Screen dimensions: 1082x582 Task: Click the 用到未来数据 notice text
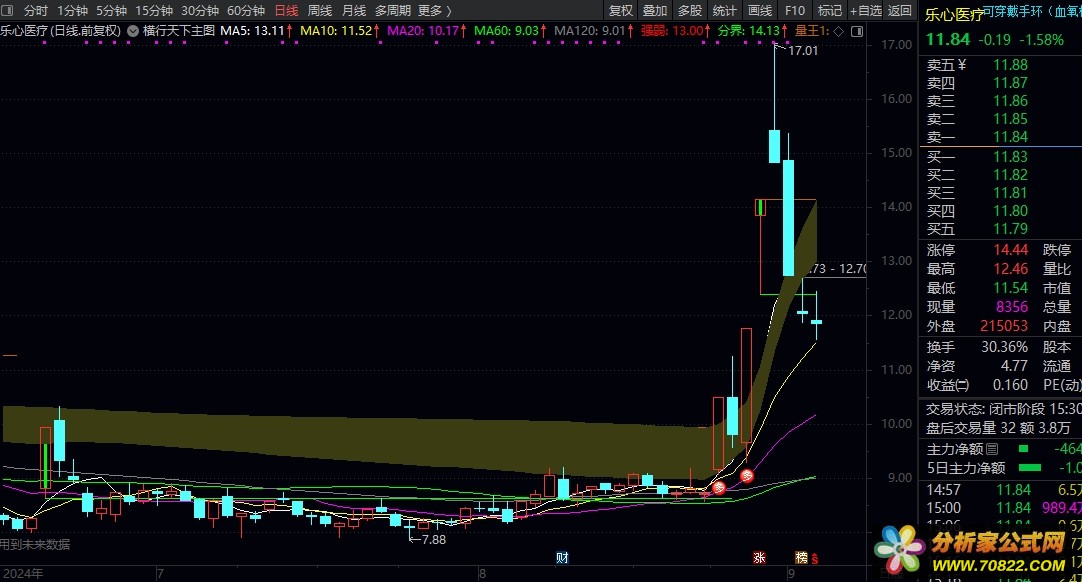(x=35, y=545)
